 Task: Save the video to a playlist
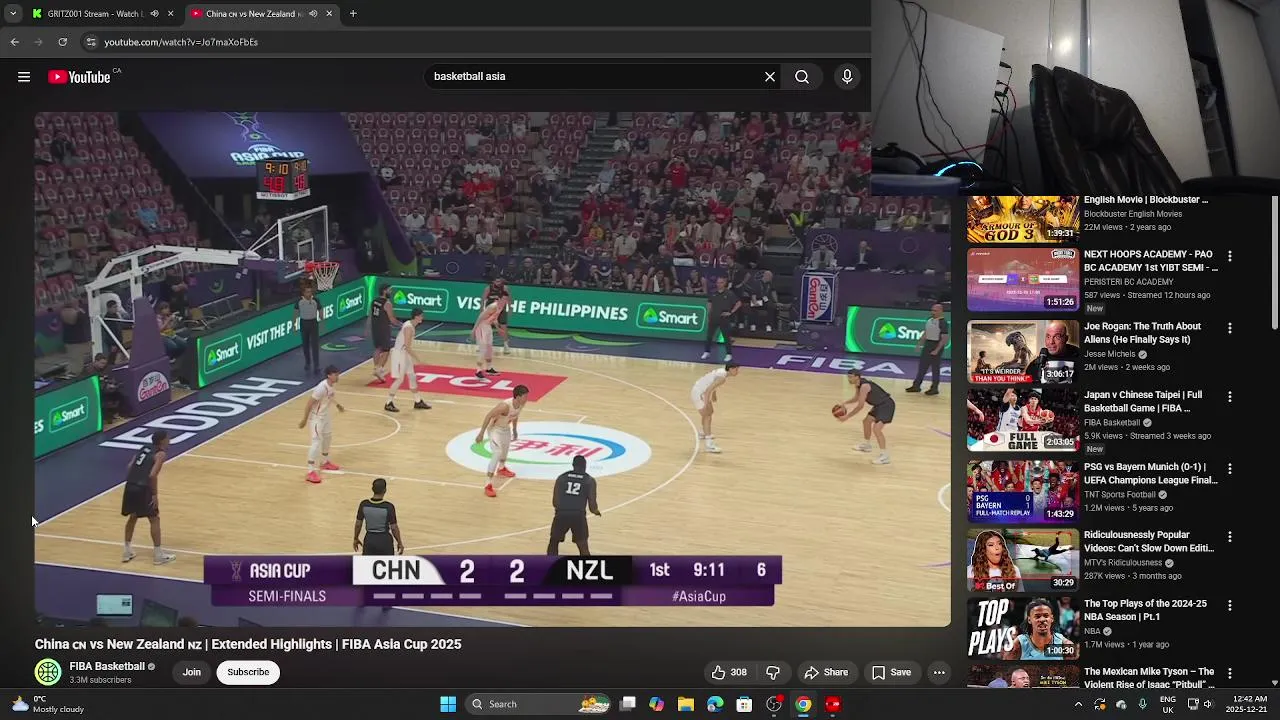pyautogui.click(x=891, y=673)
